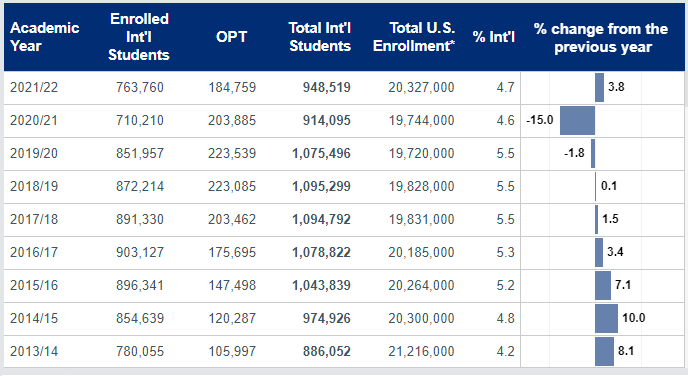Click the 7.1 bar for 2015/16

(x=603, y=285)
